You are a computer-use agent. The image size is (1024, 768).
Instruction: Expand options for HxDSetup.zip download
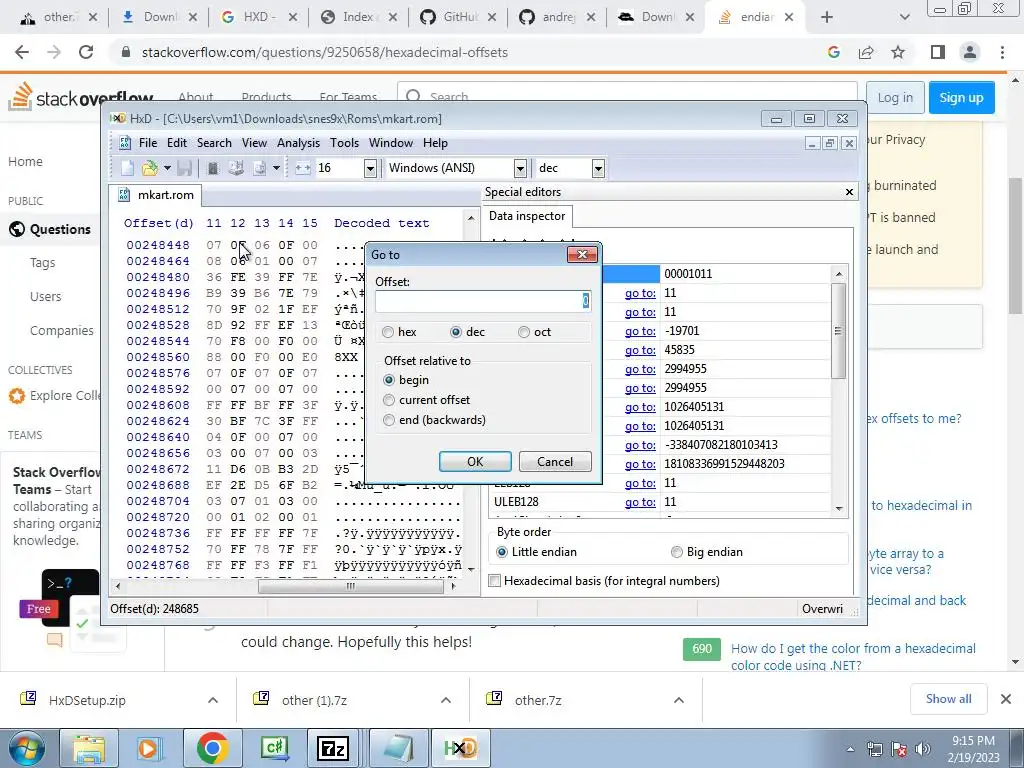point(213,700)
